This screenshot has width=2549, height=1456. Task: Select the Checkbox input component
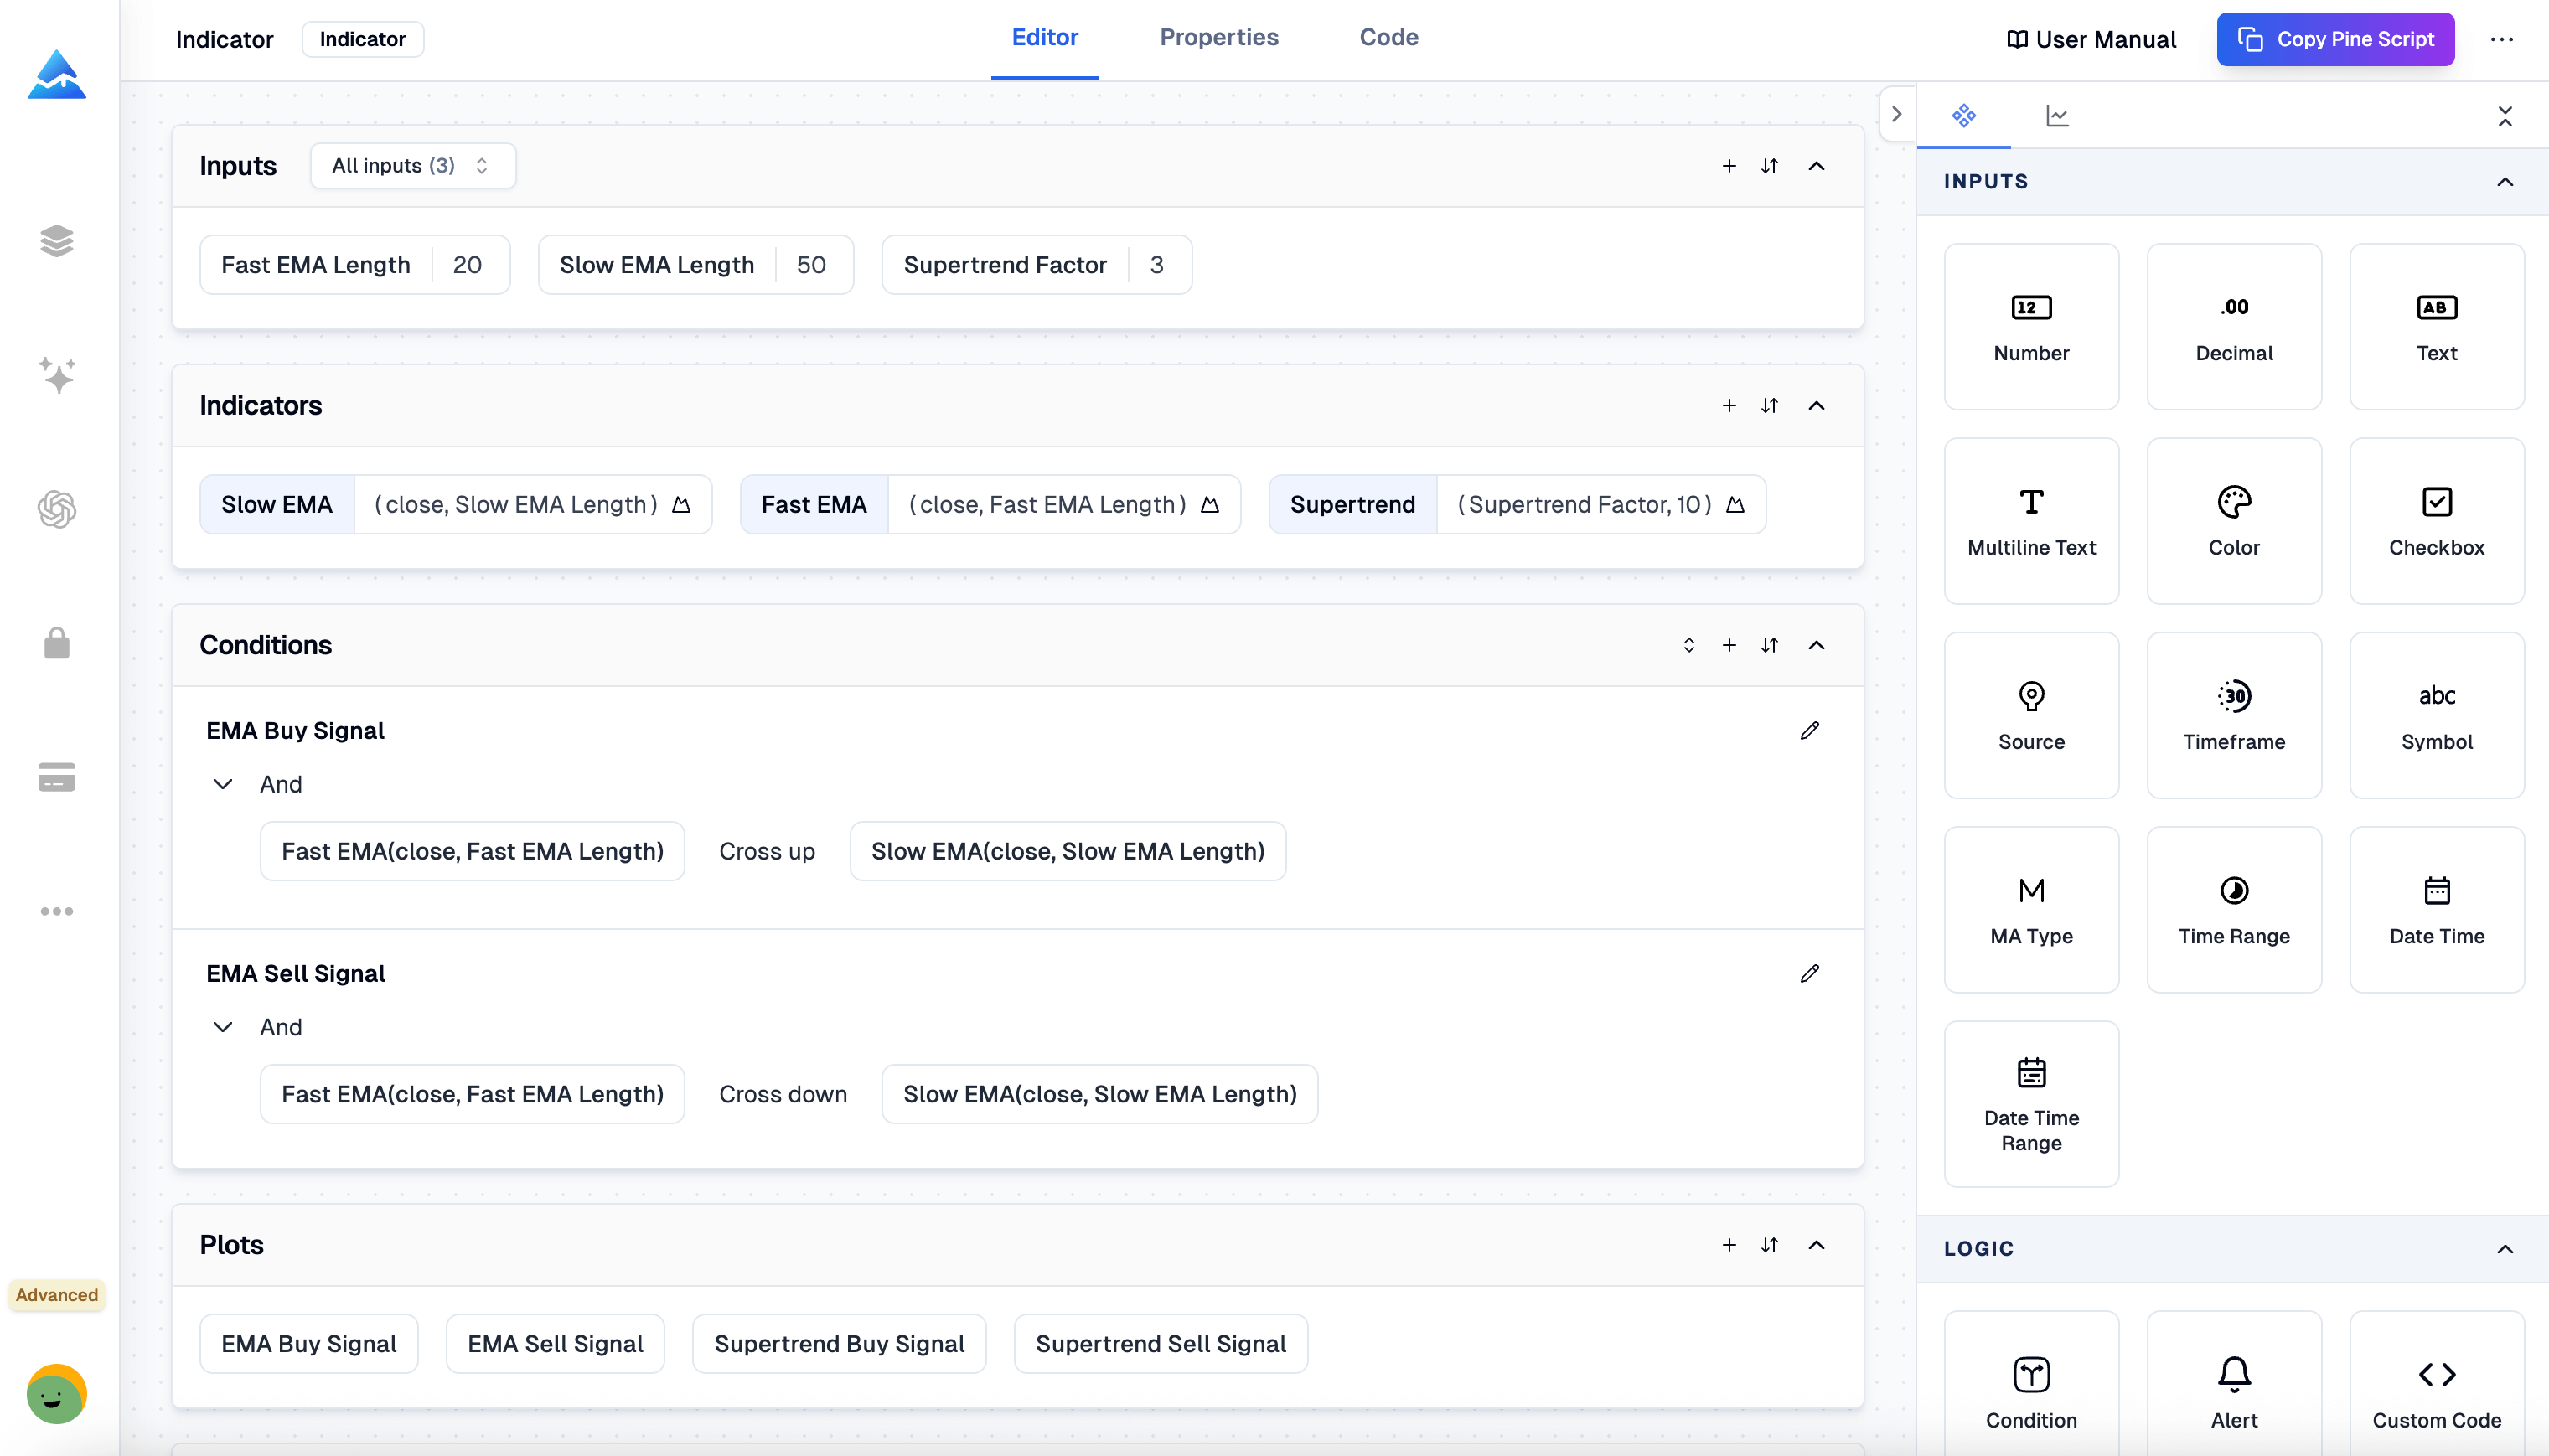2436,520
